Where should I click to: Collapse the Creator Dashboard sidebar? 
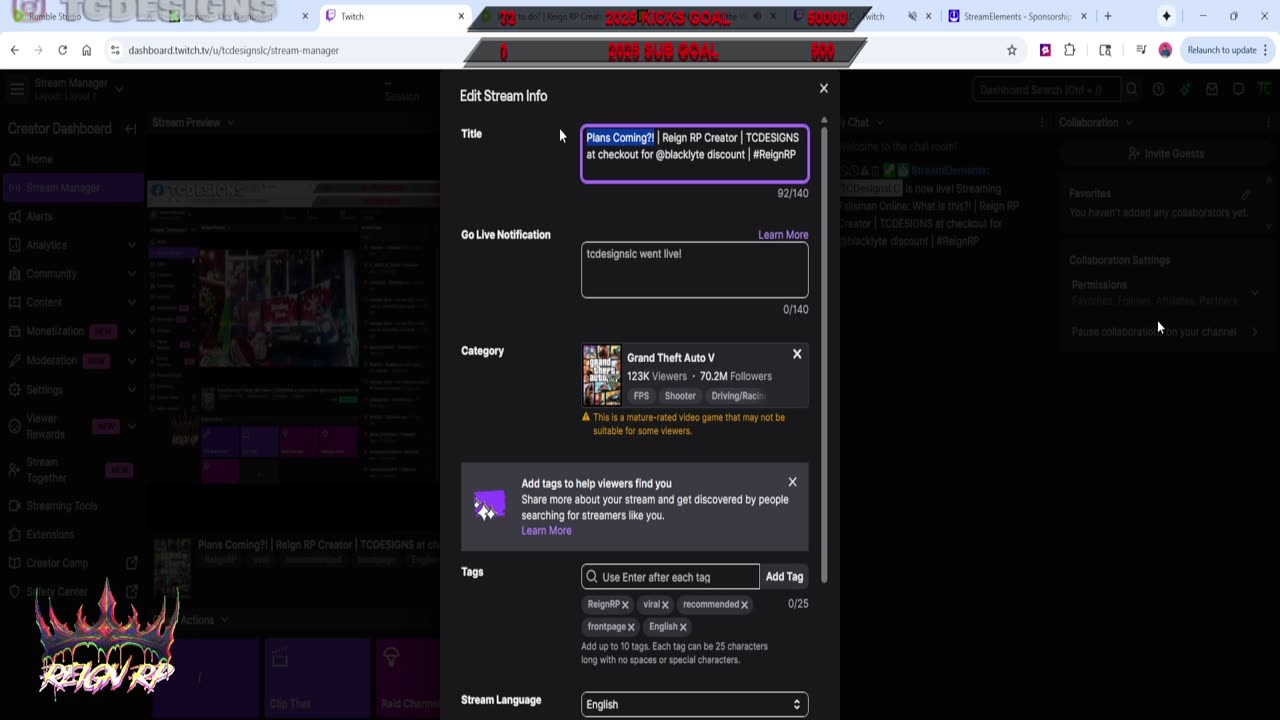130,129
